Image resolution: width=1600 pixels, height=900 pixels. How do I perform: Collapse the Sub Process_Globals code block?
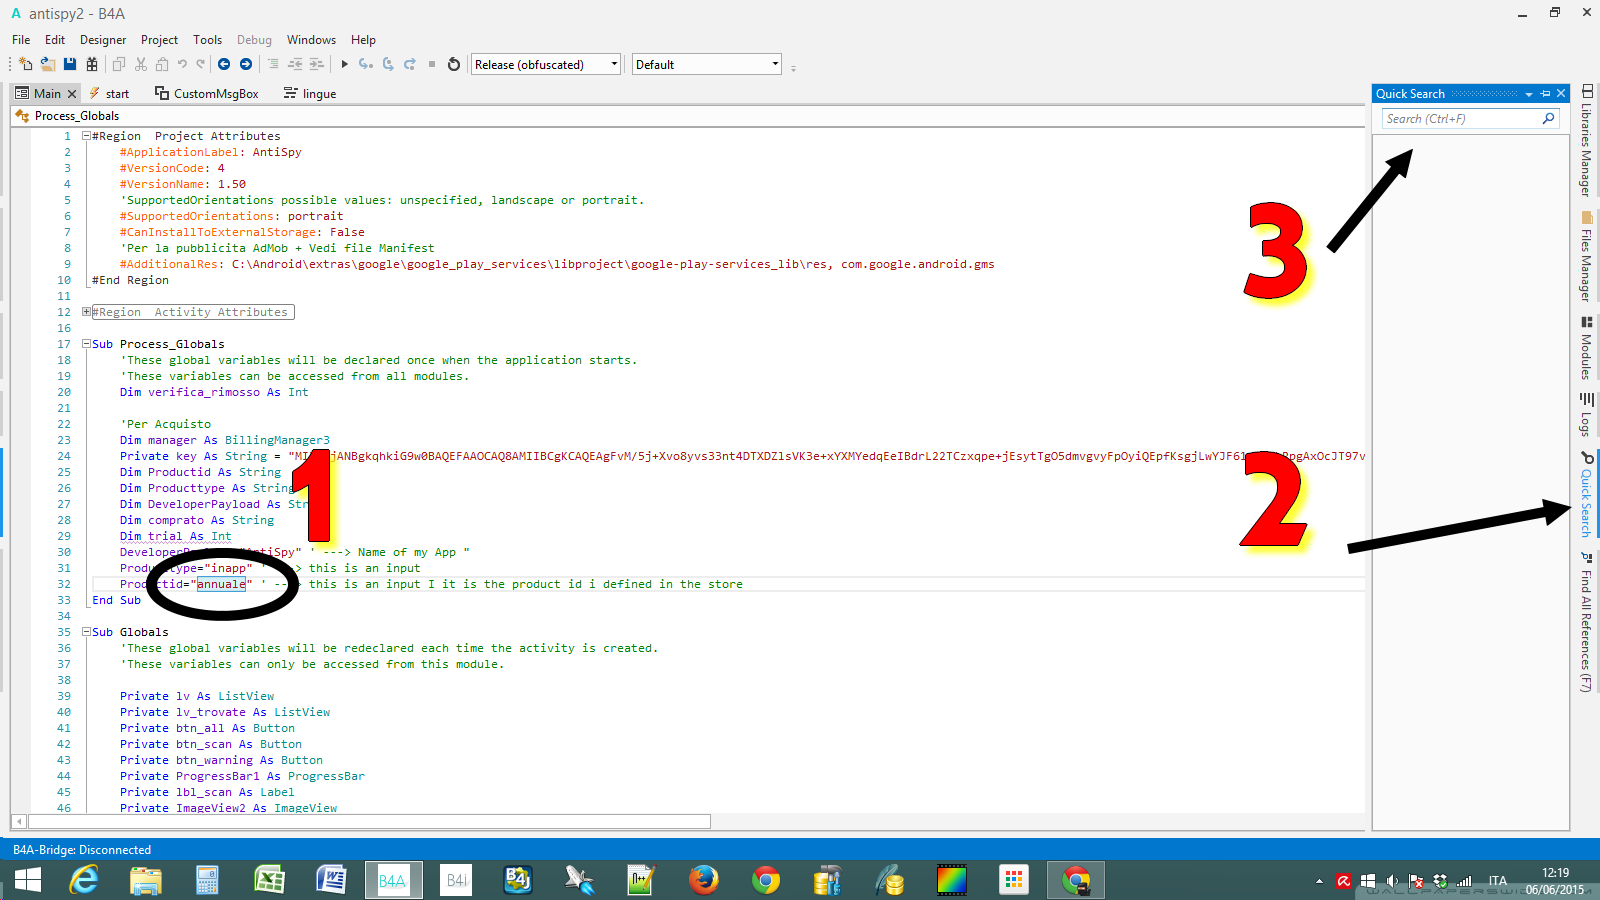click(x=86, y=343)
